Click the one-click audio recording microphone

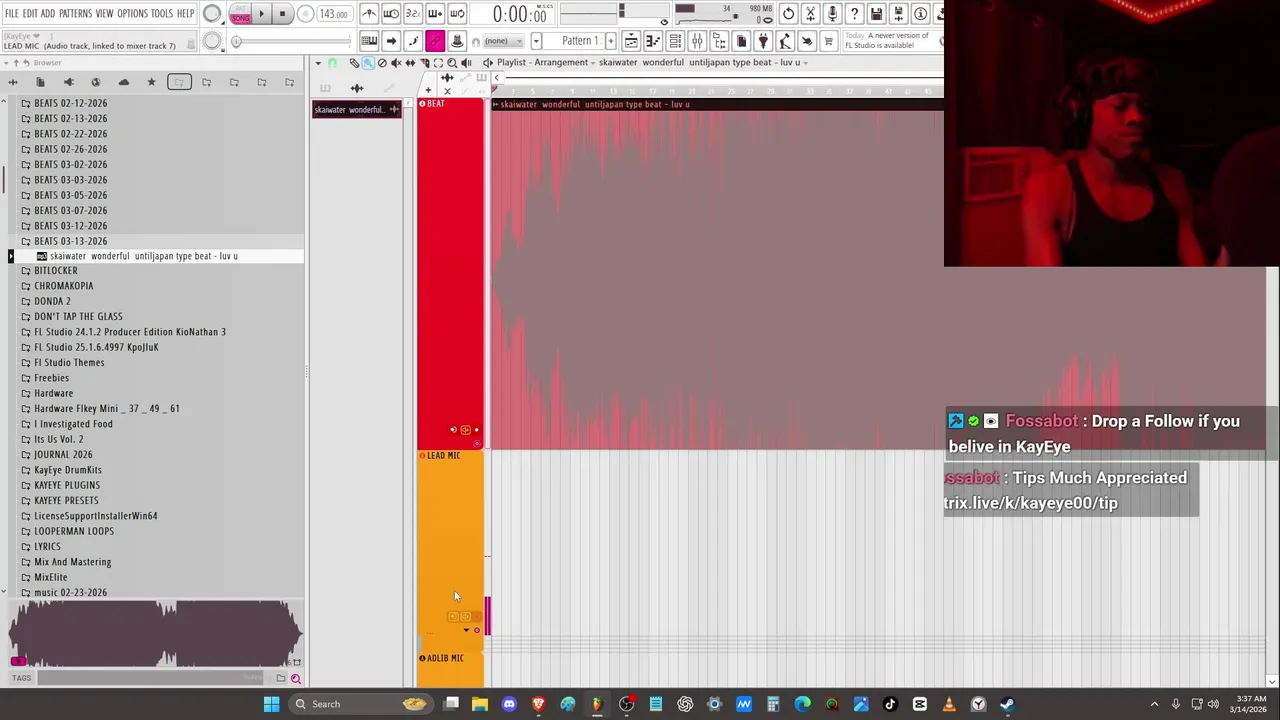[x=833, y=13]
